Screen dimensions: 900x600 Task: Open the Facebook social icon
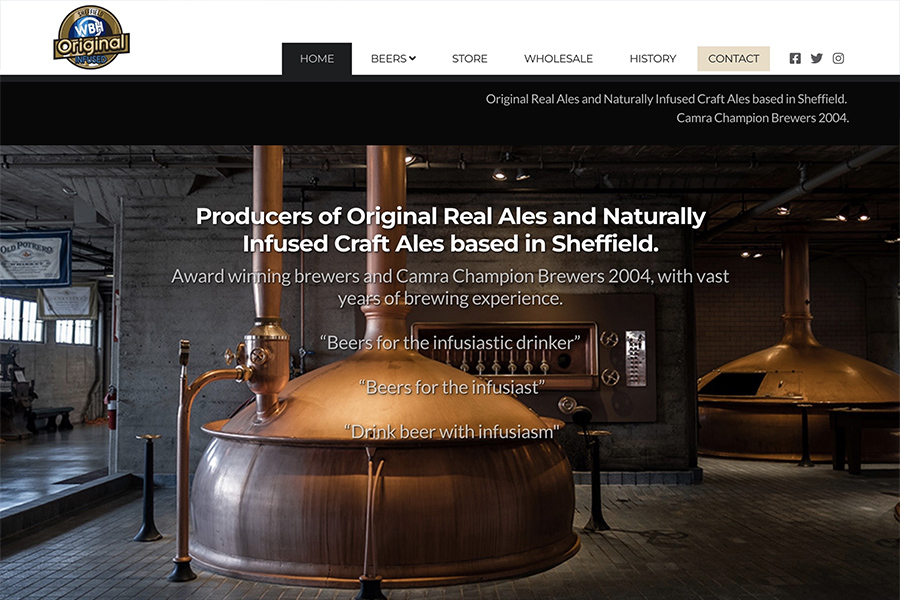795,59
